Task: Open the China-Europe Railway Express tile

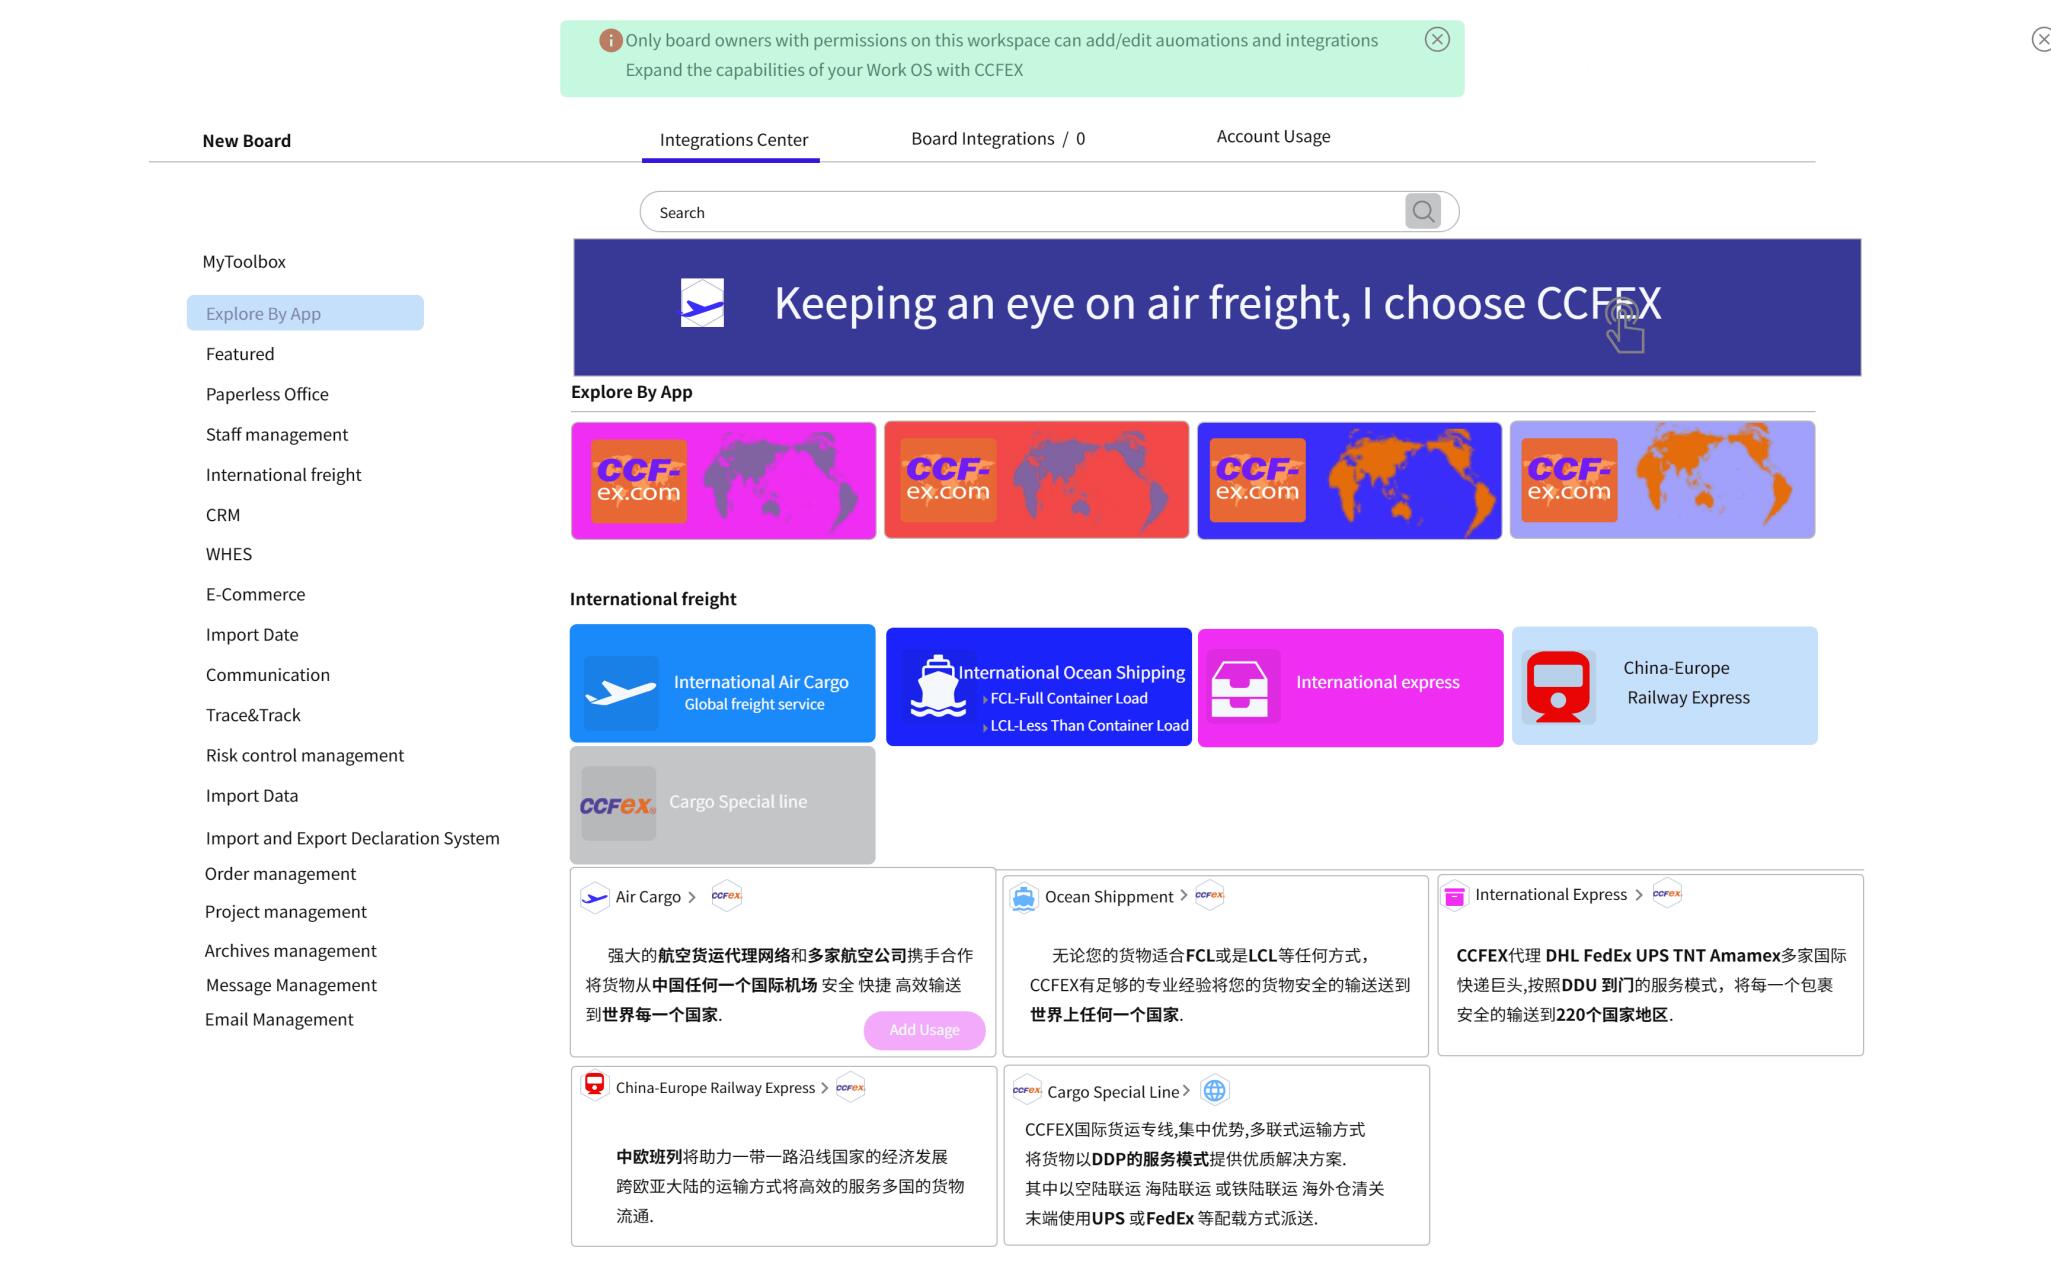Action: 1664,685
